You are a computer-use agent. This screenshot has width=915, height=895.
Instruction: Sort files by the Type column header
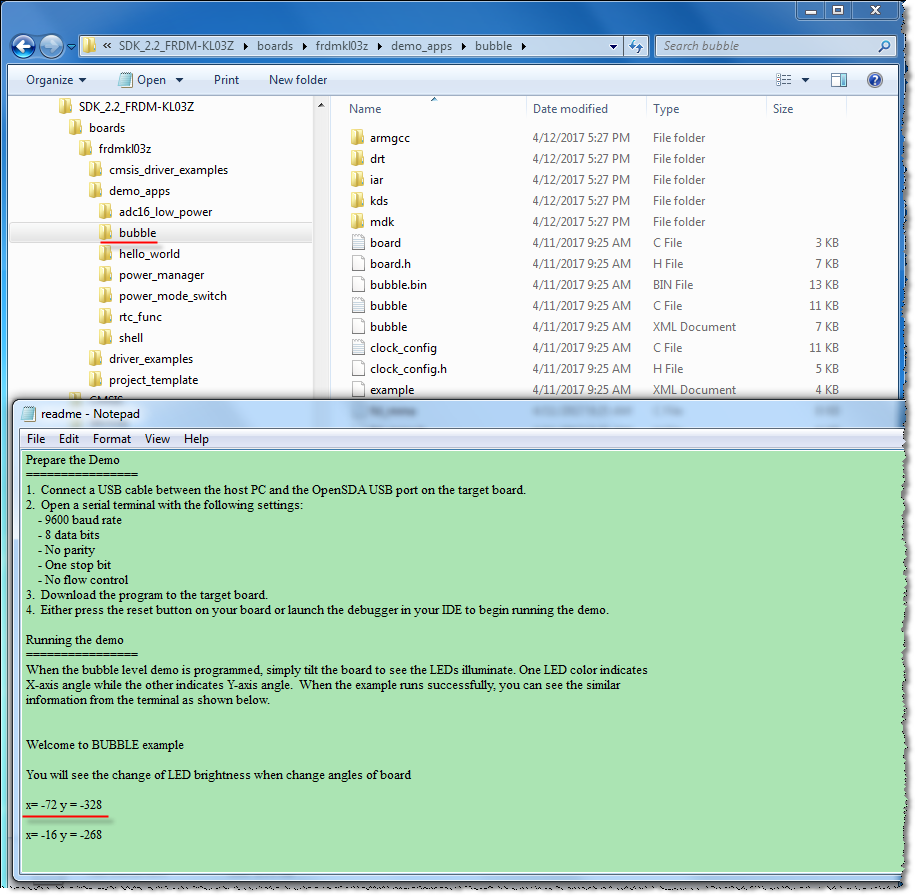(x=666, y=109)
